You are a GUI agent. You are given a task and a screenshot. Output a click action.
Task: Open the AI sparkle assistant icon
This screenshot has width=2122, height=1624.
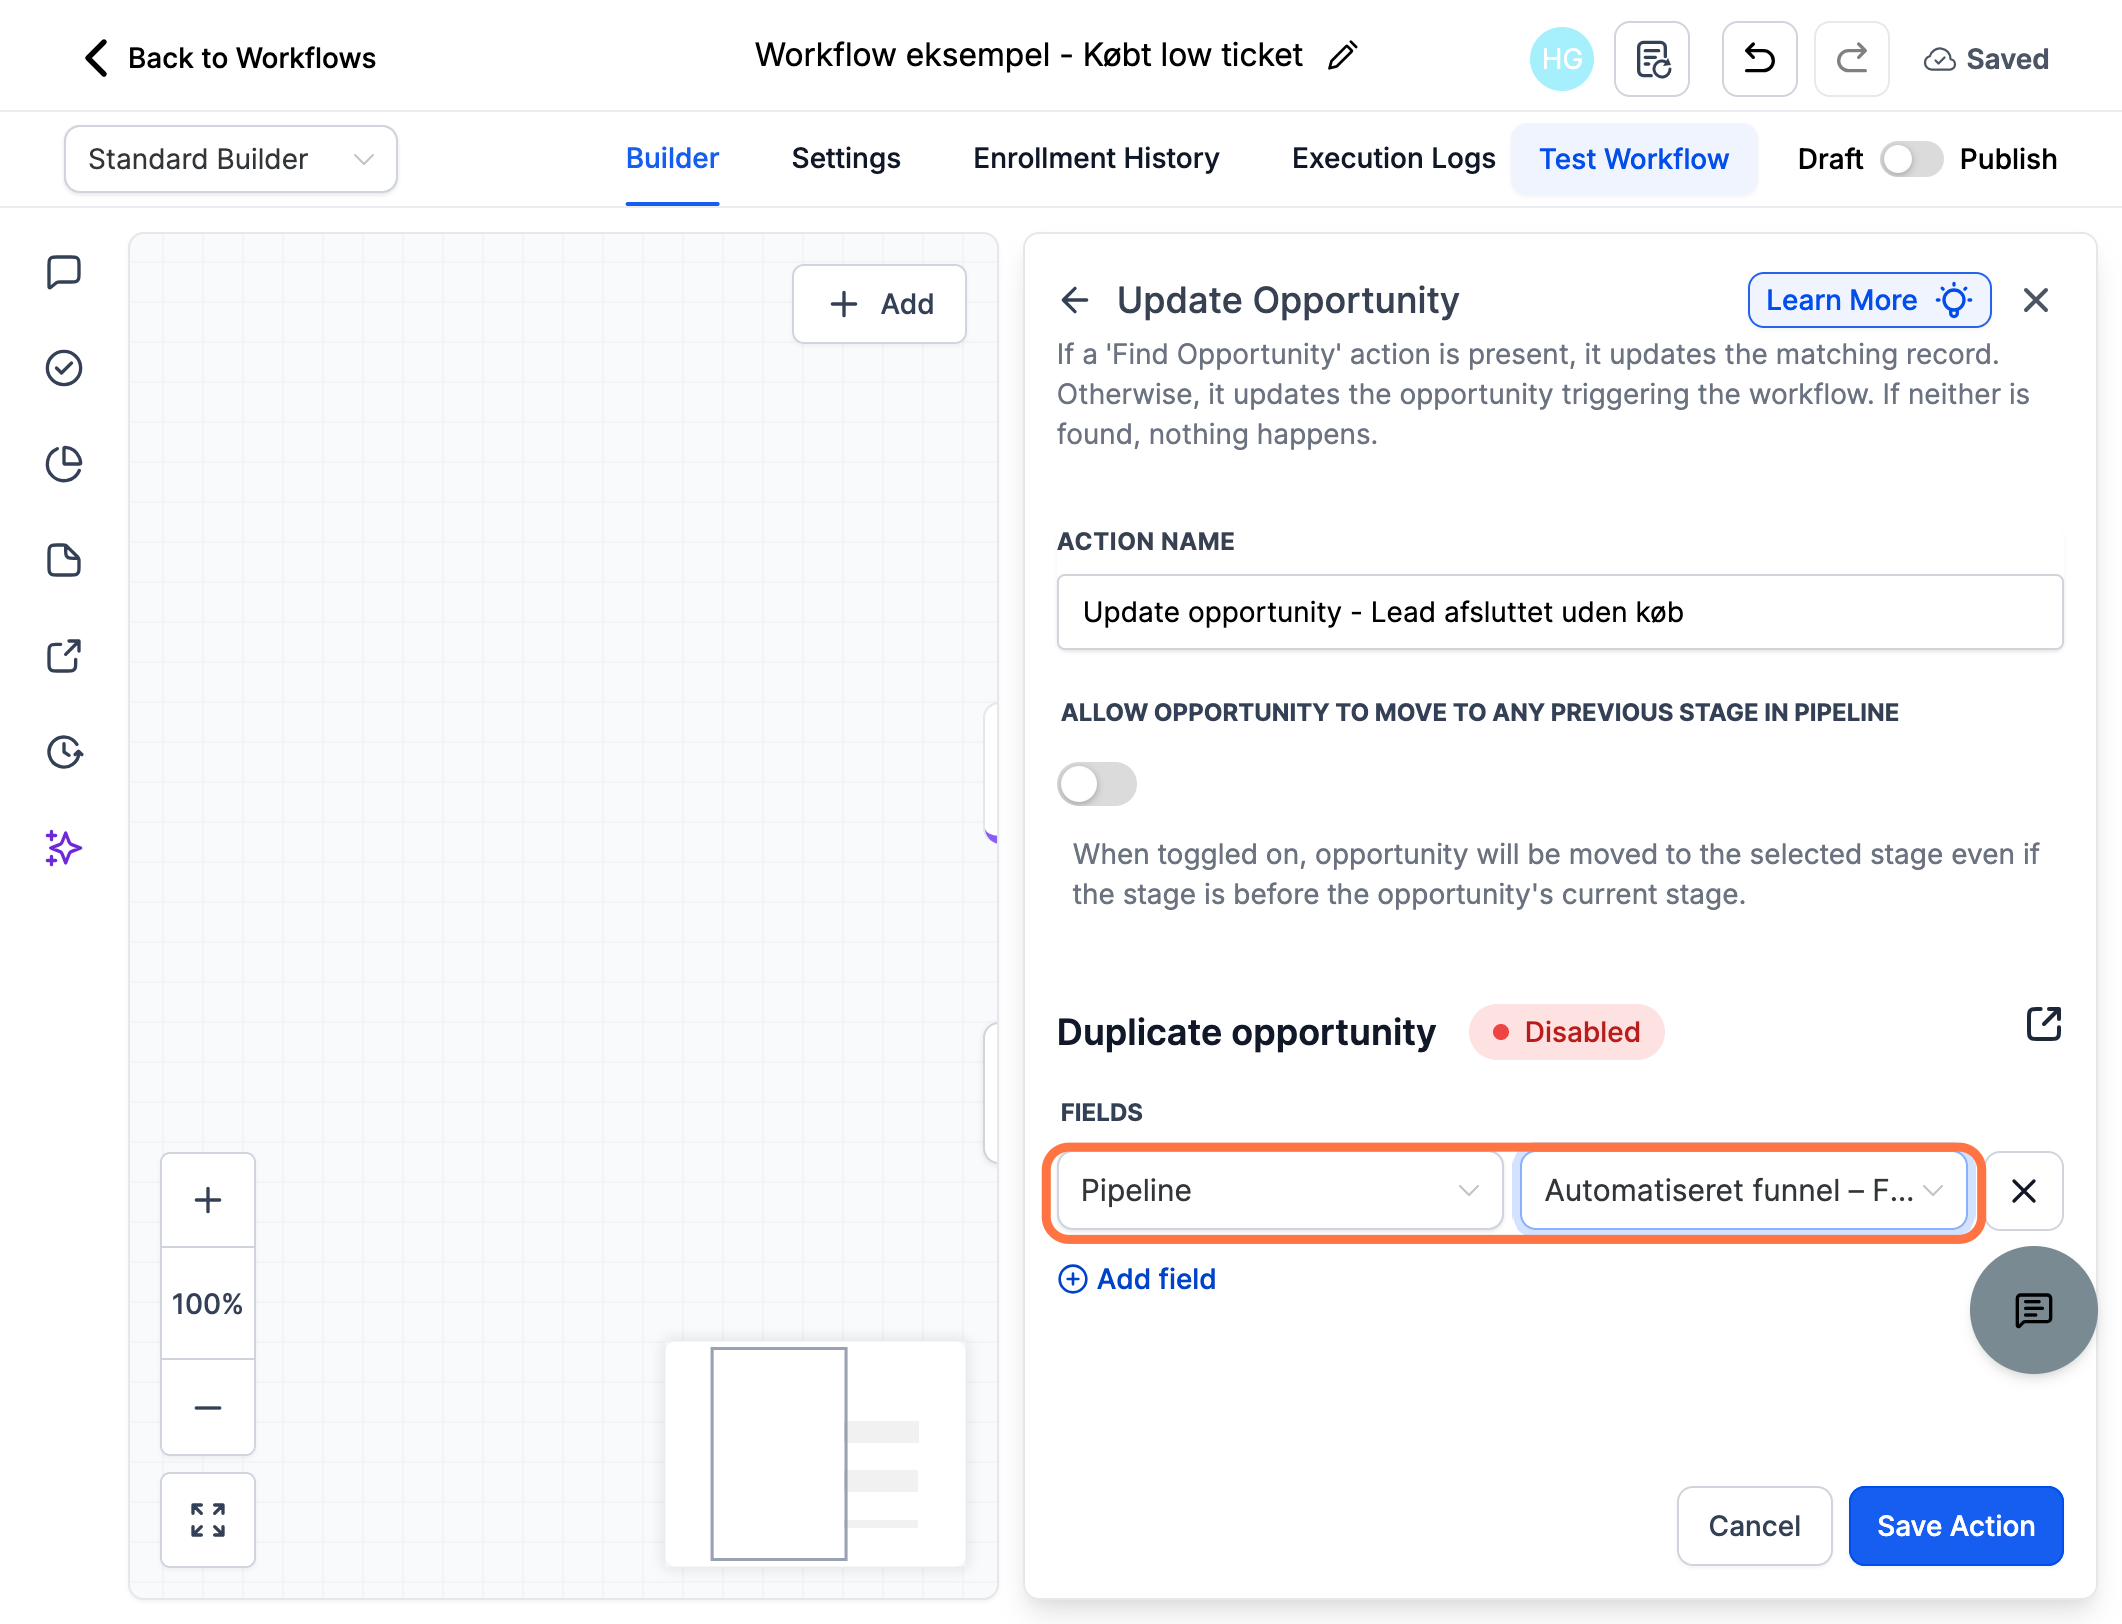tap(64, 848)
